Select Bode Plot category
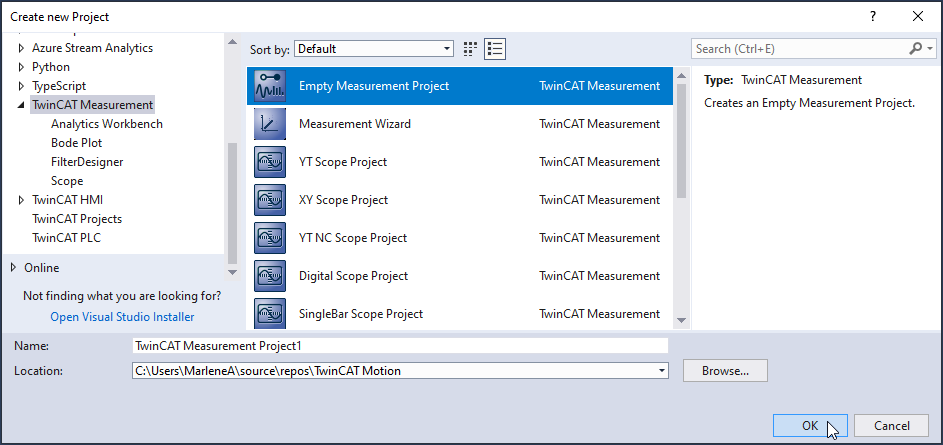The image size is (943, 445). tap(76, 143)
